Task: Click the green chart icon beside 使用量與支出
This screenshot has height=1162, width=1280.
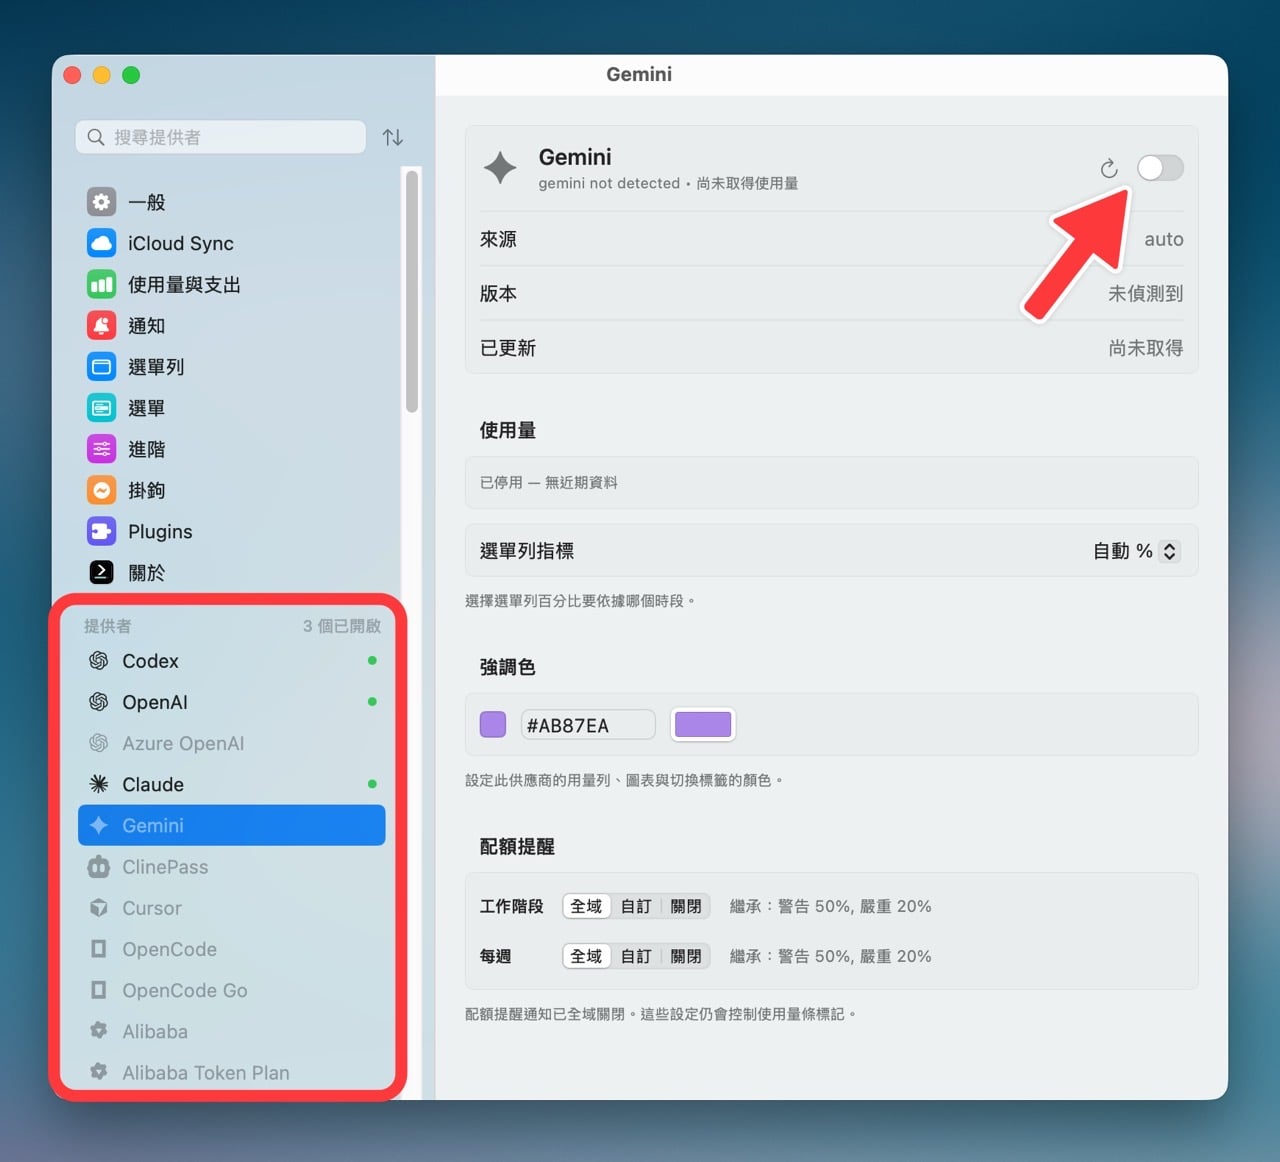Action: (x=101, y=284)
